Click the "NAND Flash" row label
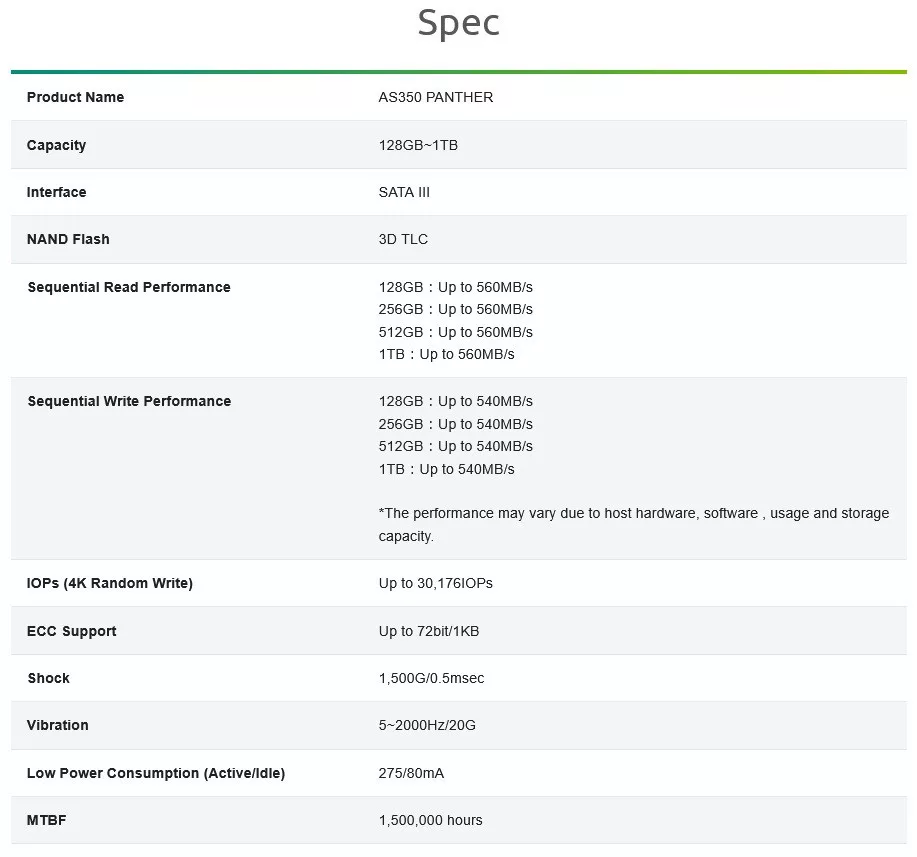This screenshot has width=917, height=857. point(68,239)
